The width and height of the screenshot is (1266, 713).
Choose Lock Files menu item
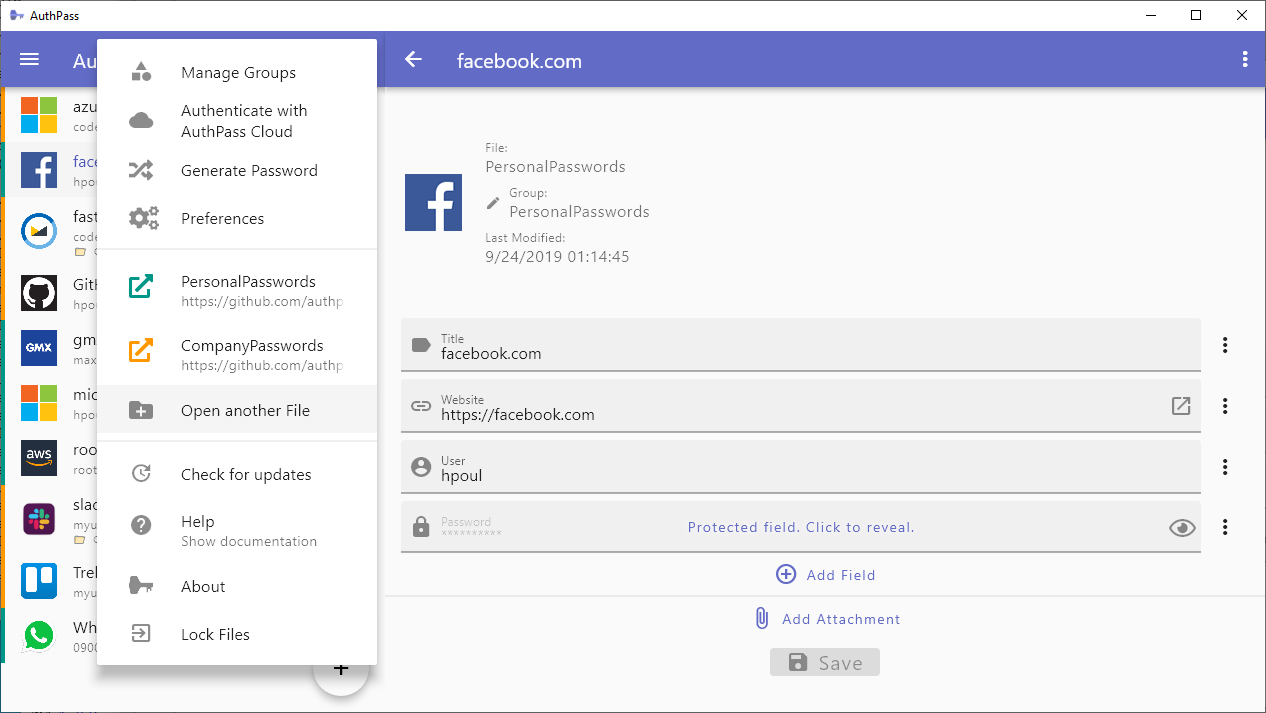point(237,634)
